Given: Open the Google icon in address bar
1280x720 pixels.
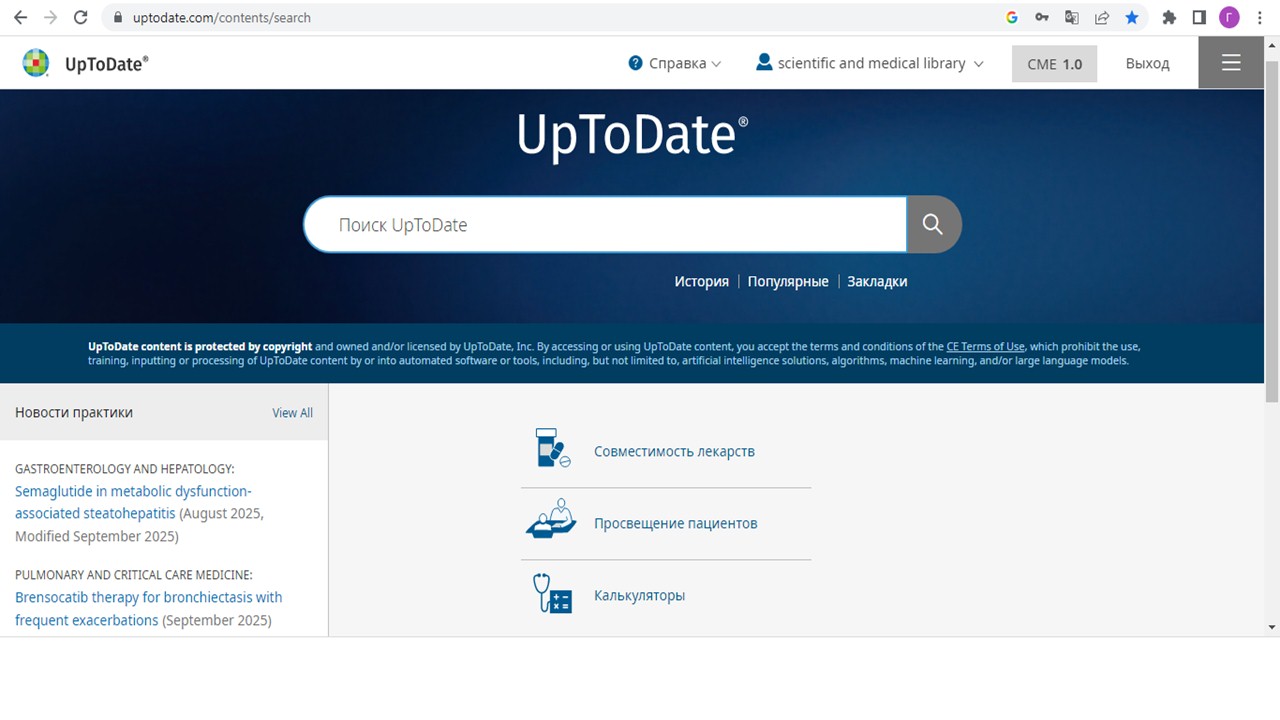Looking at the screenshot, I should (1012, 17).
